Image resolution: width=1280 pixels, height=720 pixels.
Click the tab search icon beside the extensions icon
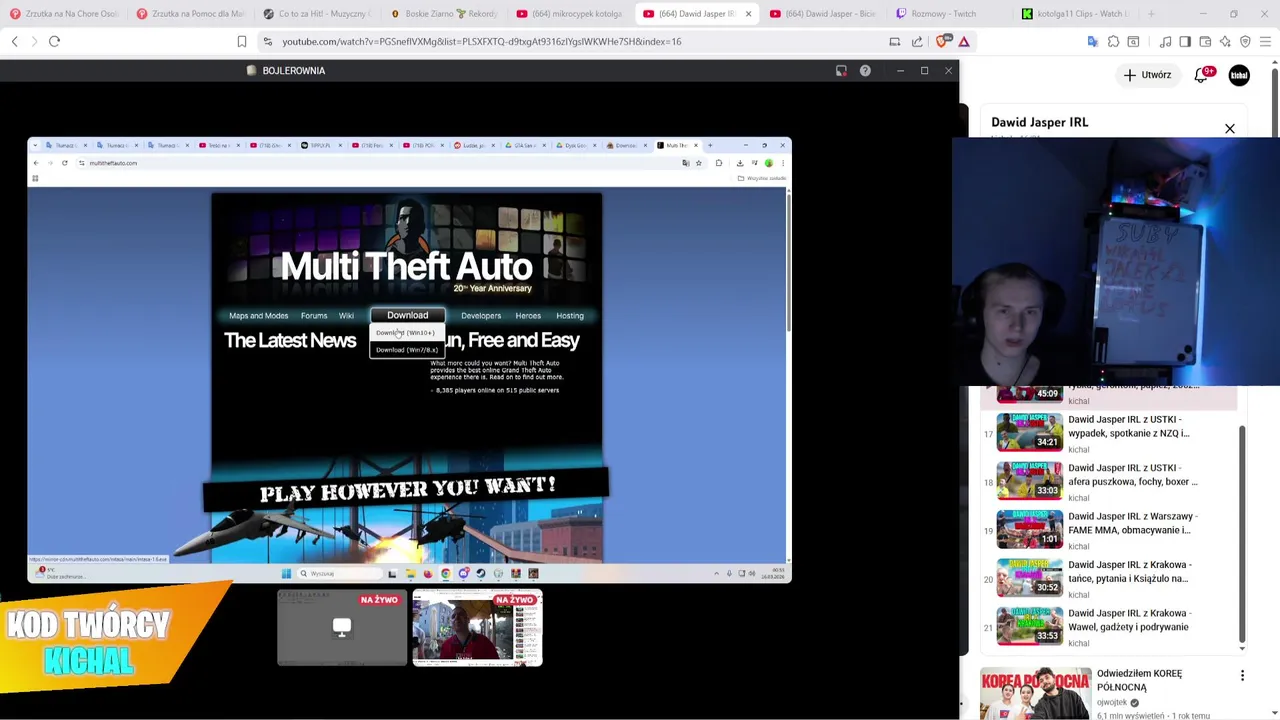point(1133,41)
